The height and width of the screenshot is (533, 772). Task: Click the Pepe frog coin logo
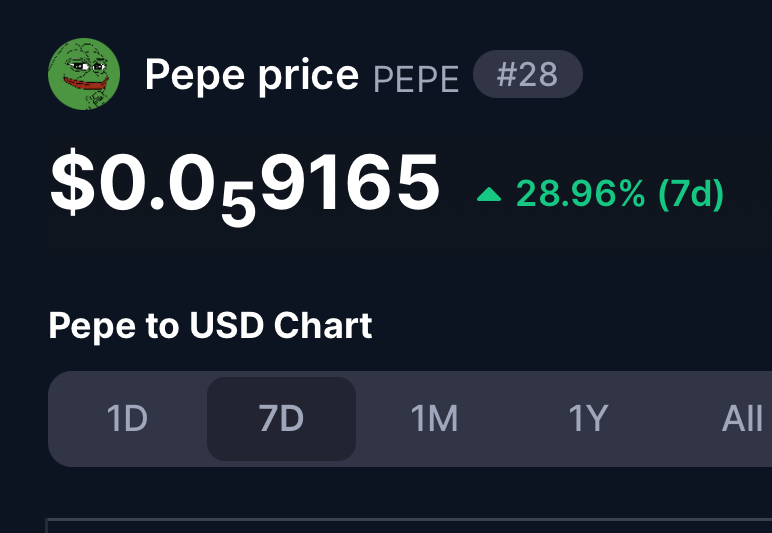(x=84, y=74)
